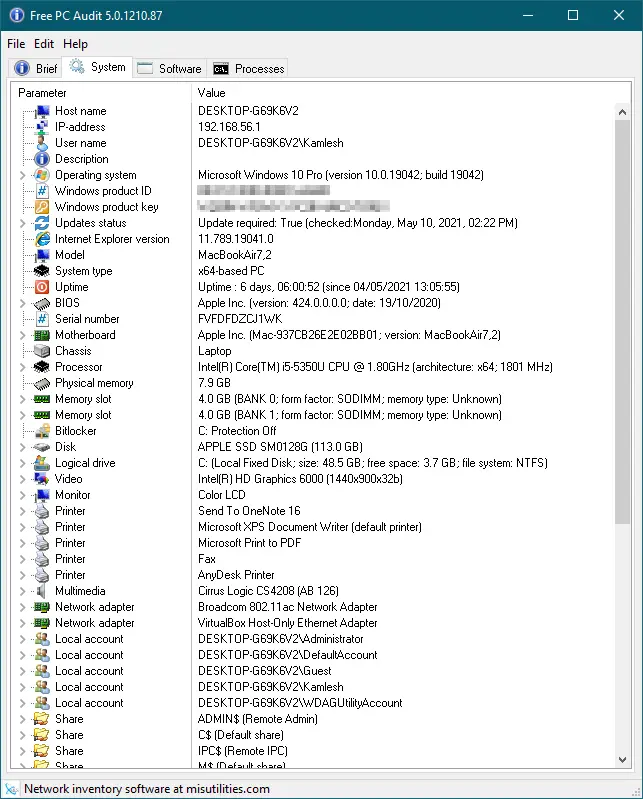Click the ADMIN$ share folder icon

click(x=42, y=719)
